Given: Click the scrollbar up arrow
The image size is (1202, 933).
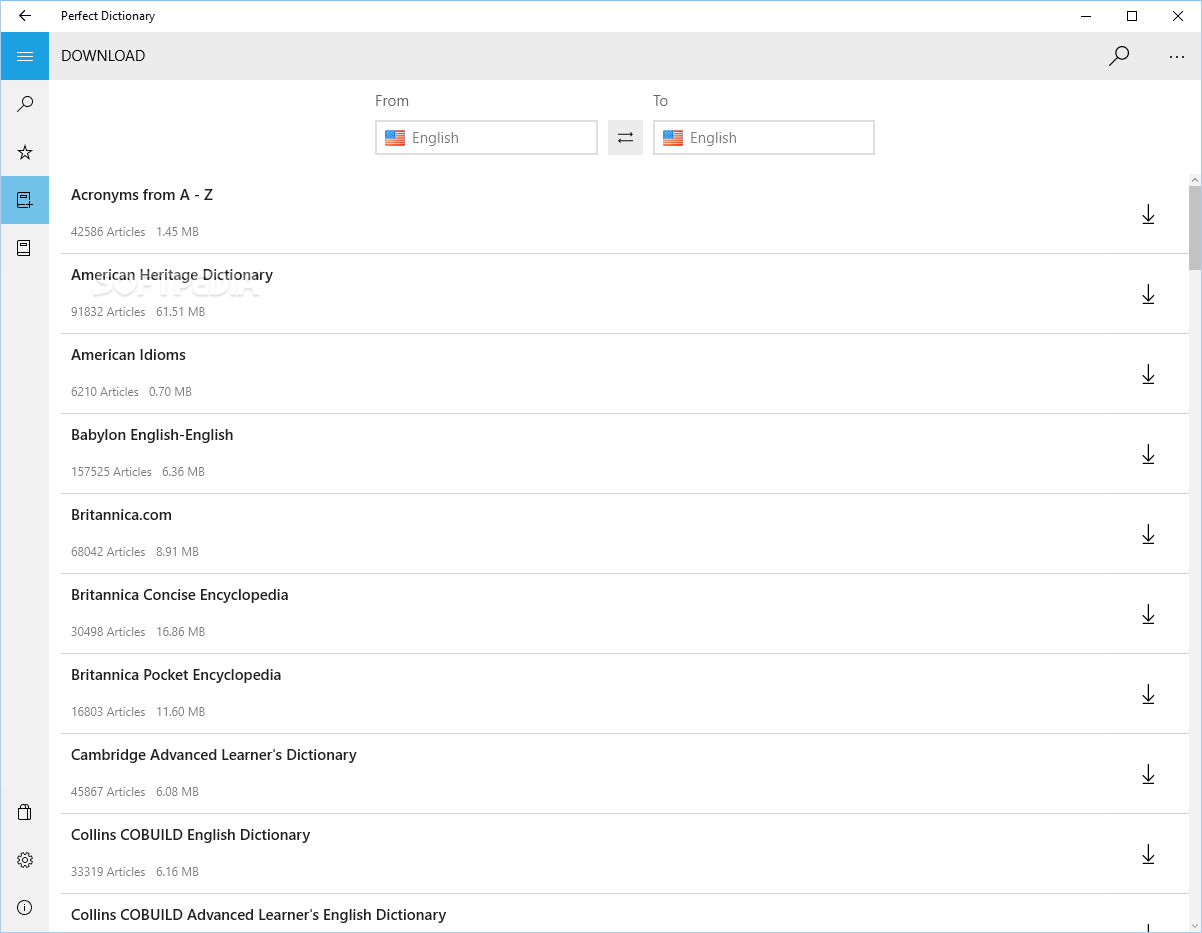Looking at the screenshot, I should (1195, 180).
